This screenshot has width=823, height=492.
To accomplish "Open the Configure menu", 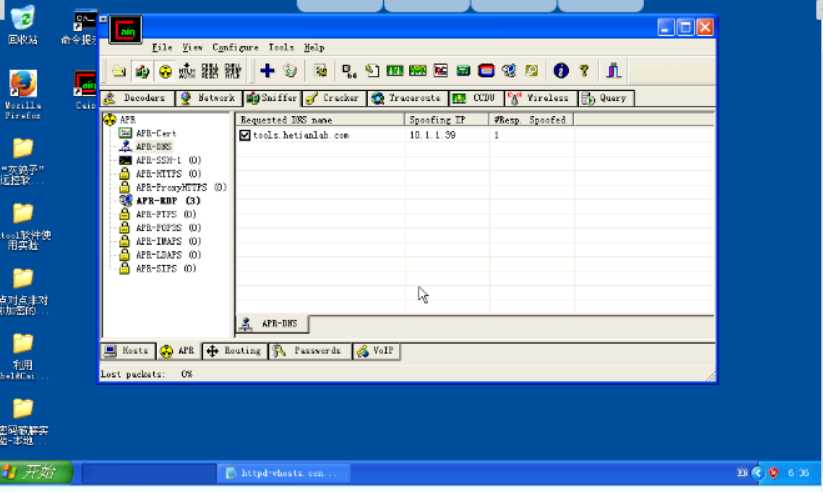I will pos(235,48).
